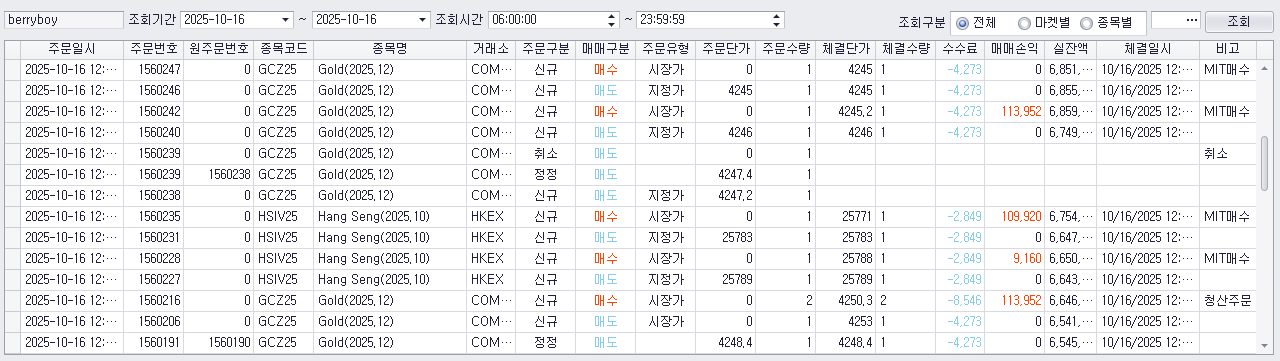Increase the start time 06:00:00 stepper
The width and height of the screenshot is (1280, 361).
click(x=612, y=16)
